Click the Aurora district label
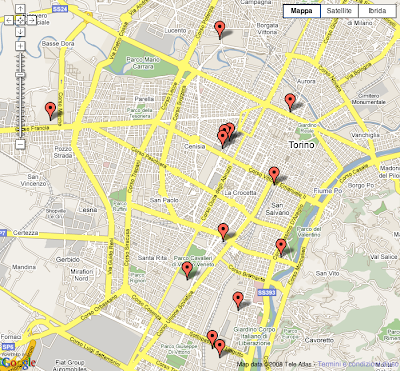Viewport: 400px width, 371px height. [x=306, y=81]
